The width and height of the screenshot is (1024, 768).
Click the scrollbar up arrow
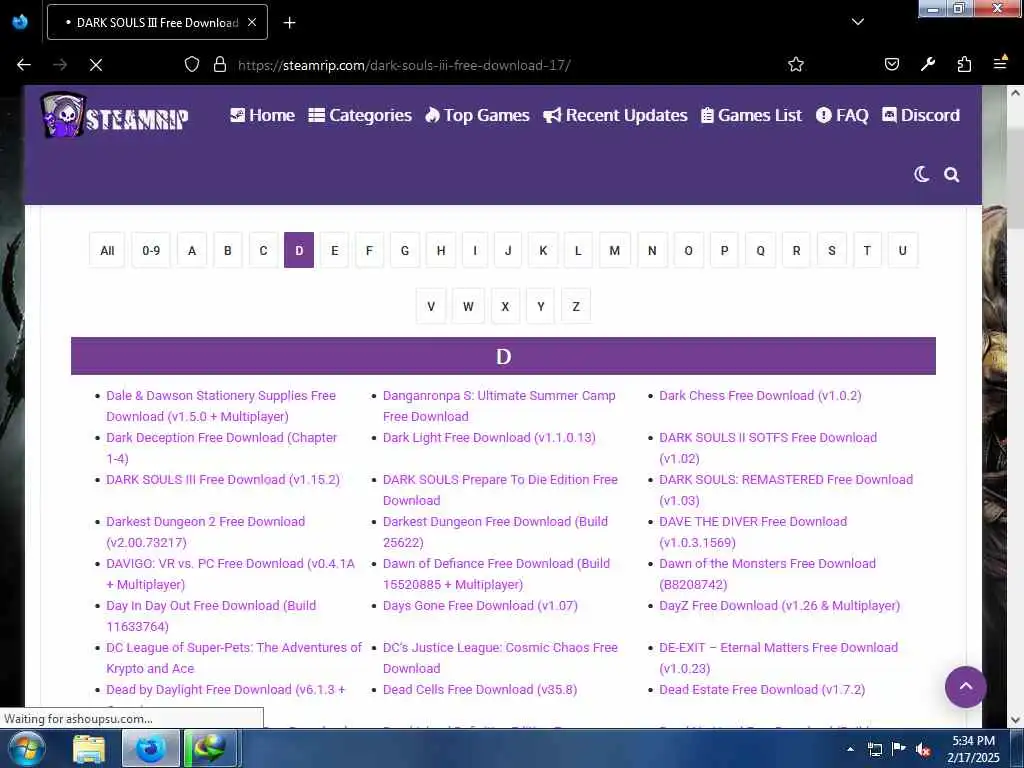(1015, 93)
